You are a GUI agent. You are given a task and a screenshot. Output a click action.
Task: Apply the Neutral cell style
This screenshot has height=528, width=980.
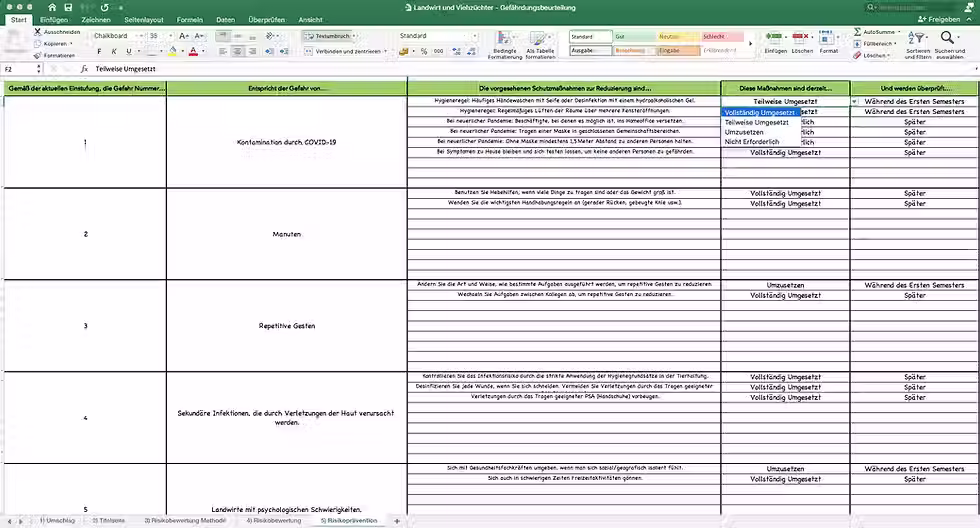click(x=678, y=37)
